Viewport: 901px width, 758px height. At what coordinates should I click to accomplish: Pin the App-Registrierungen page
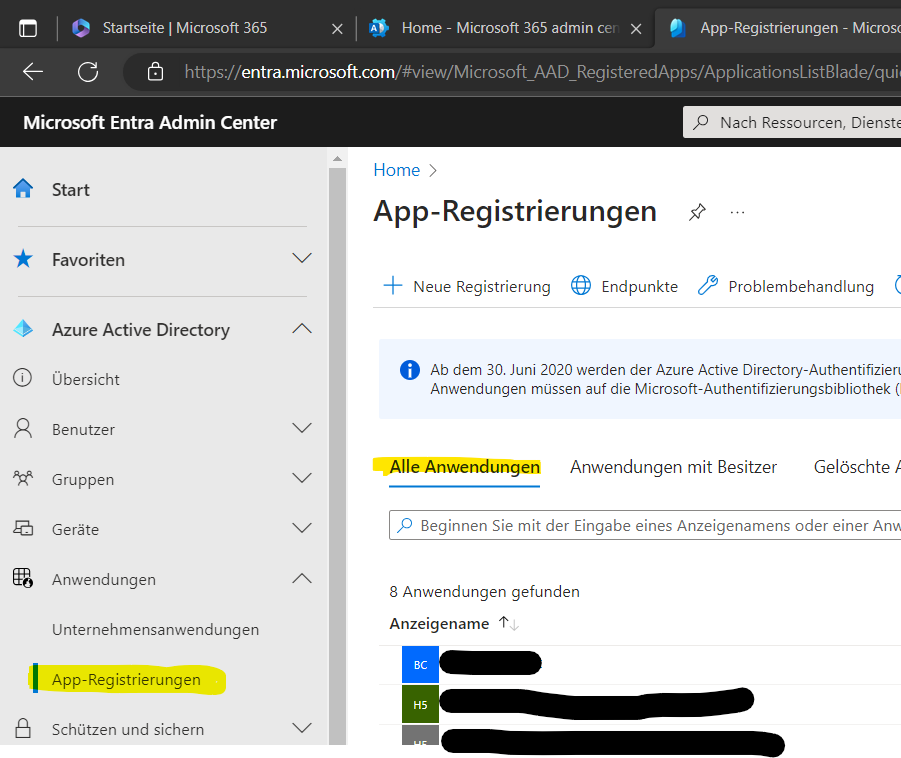click(x=697, y=212)
